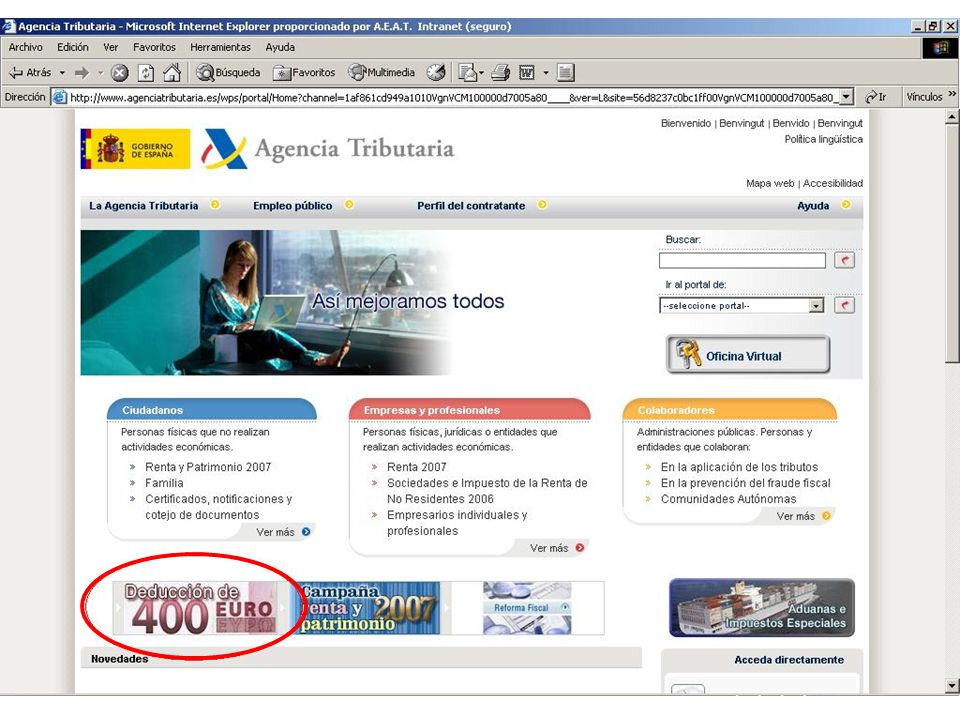Open the Ayuda menu in menu bar

280,47
